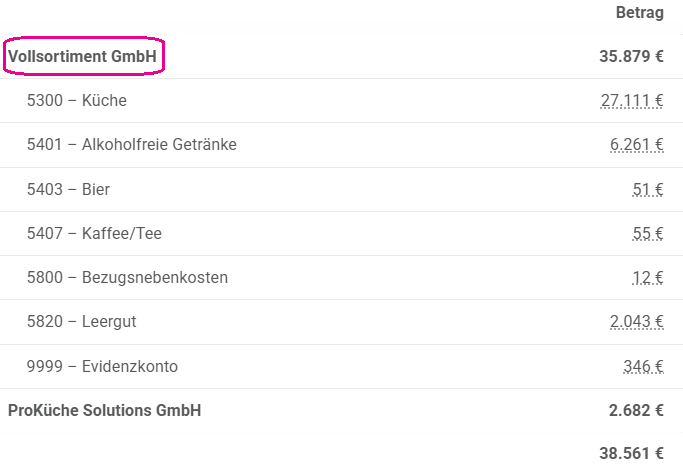Click the Vollsortiment total 35.879 €

coord(631,56)
